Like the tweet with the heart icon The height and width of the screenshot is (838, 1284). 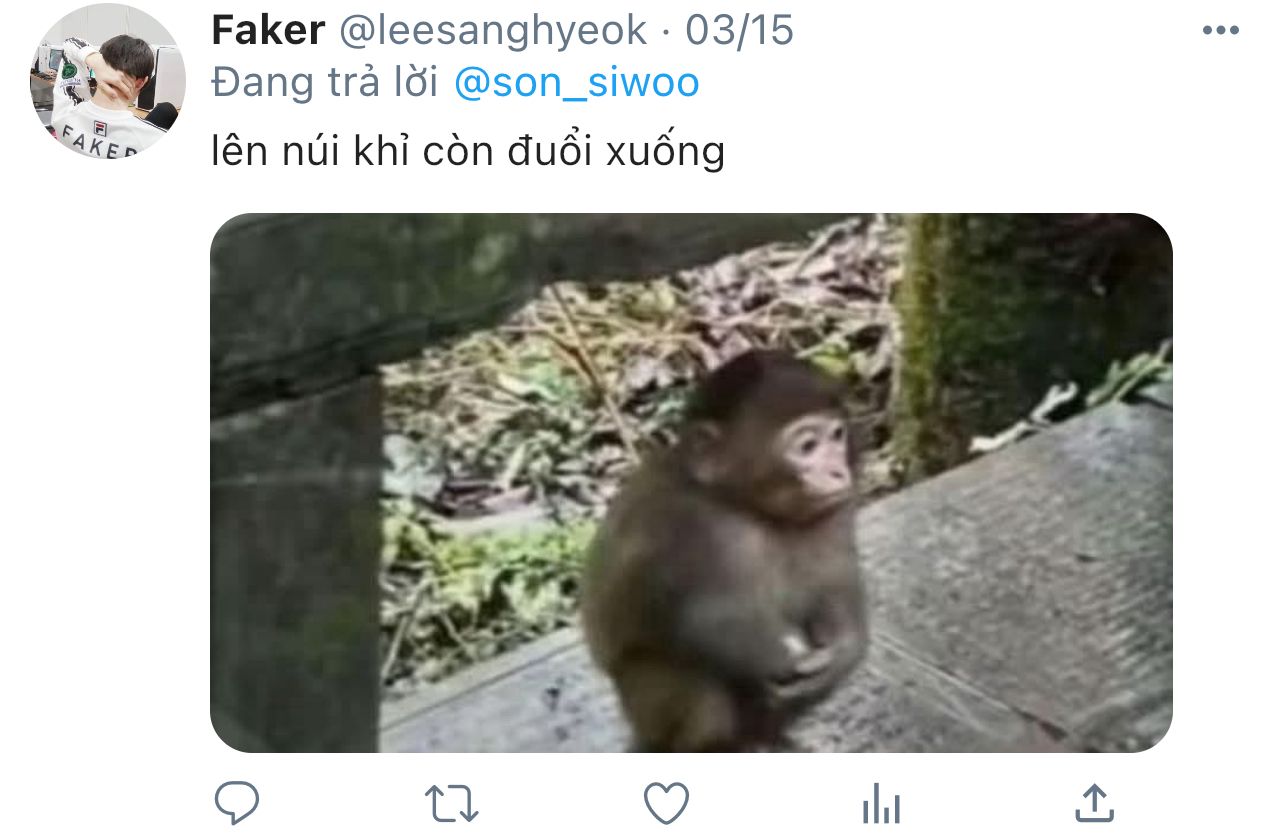coord(666,803)
